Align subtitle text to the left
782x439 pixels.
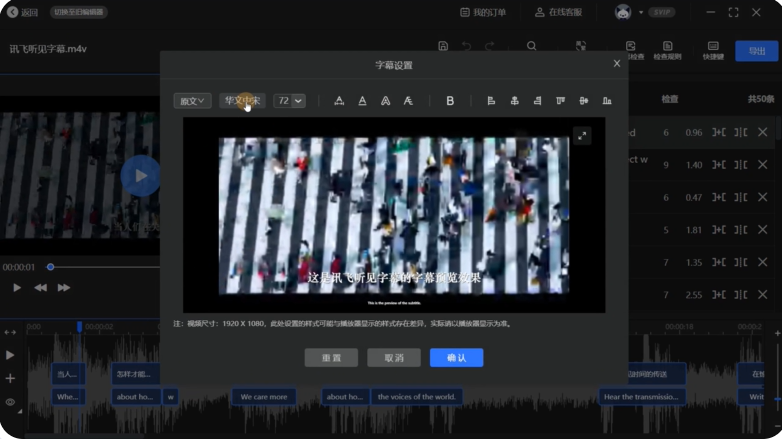(x=491, y=101)
